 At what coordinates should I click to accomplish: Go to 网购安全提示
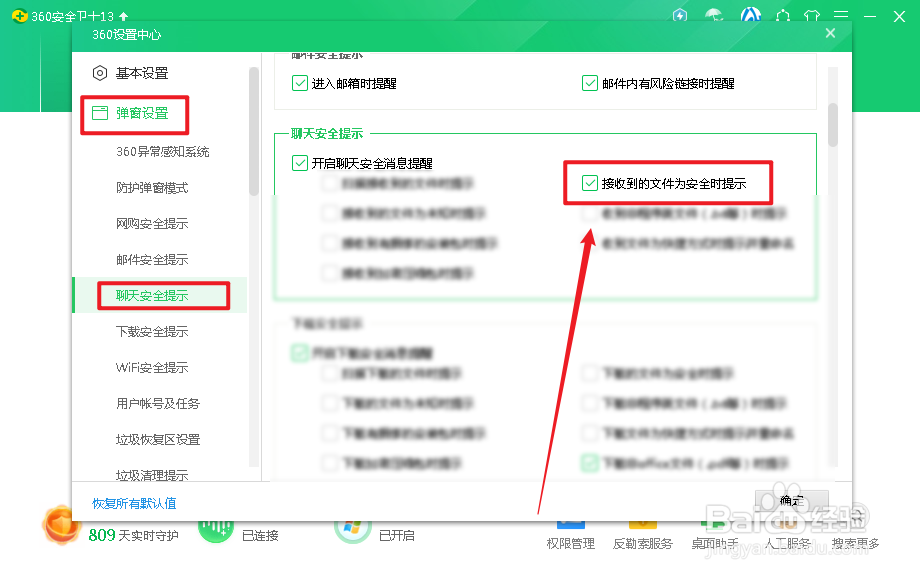point(152,223)
